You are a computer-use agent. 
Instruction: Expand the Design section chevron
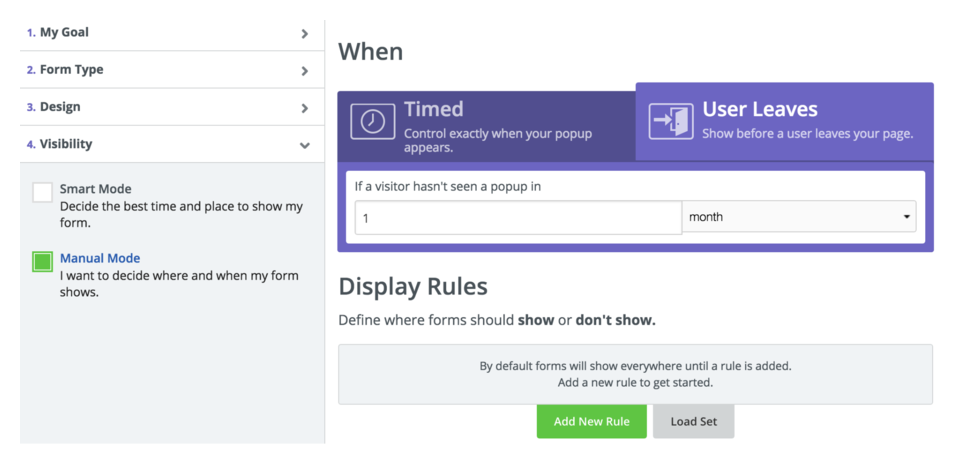(x=304, y=108)
